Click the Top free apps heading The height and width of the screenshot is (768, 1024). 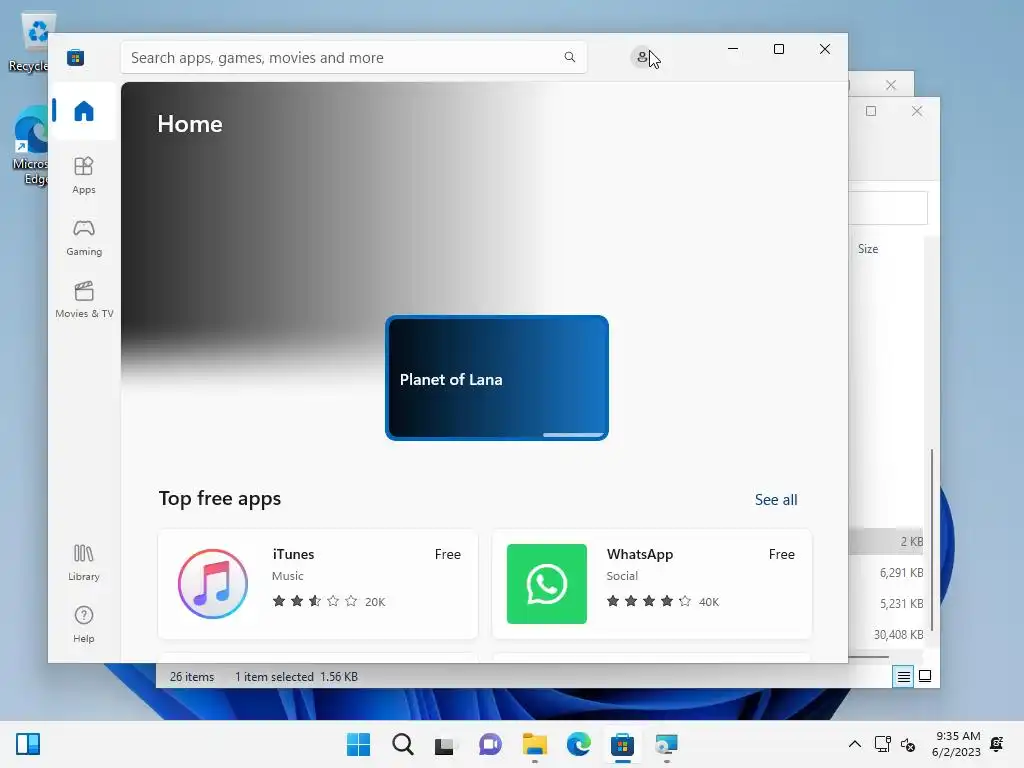219,498
